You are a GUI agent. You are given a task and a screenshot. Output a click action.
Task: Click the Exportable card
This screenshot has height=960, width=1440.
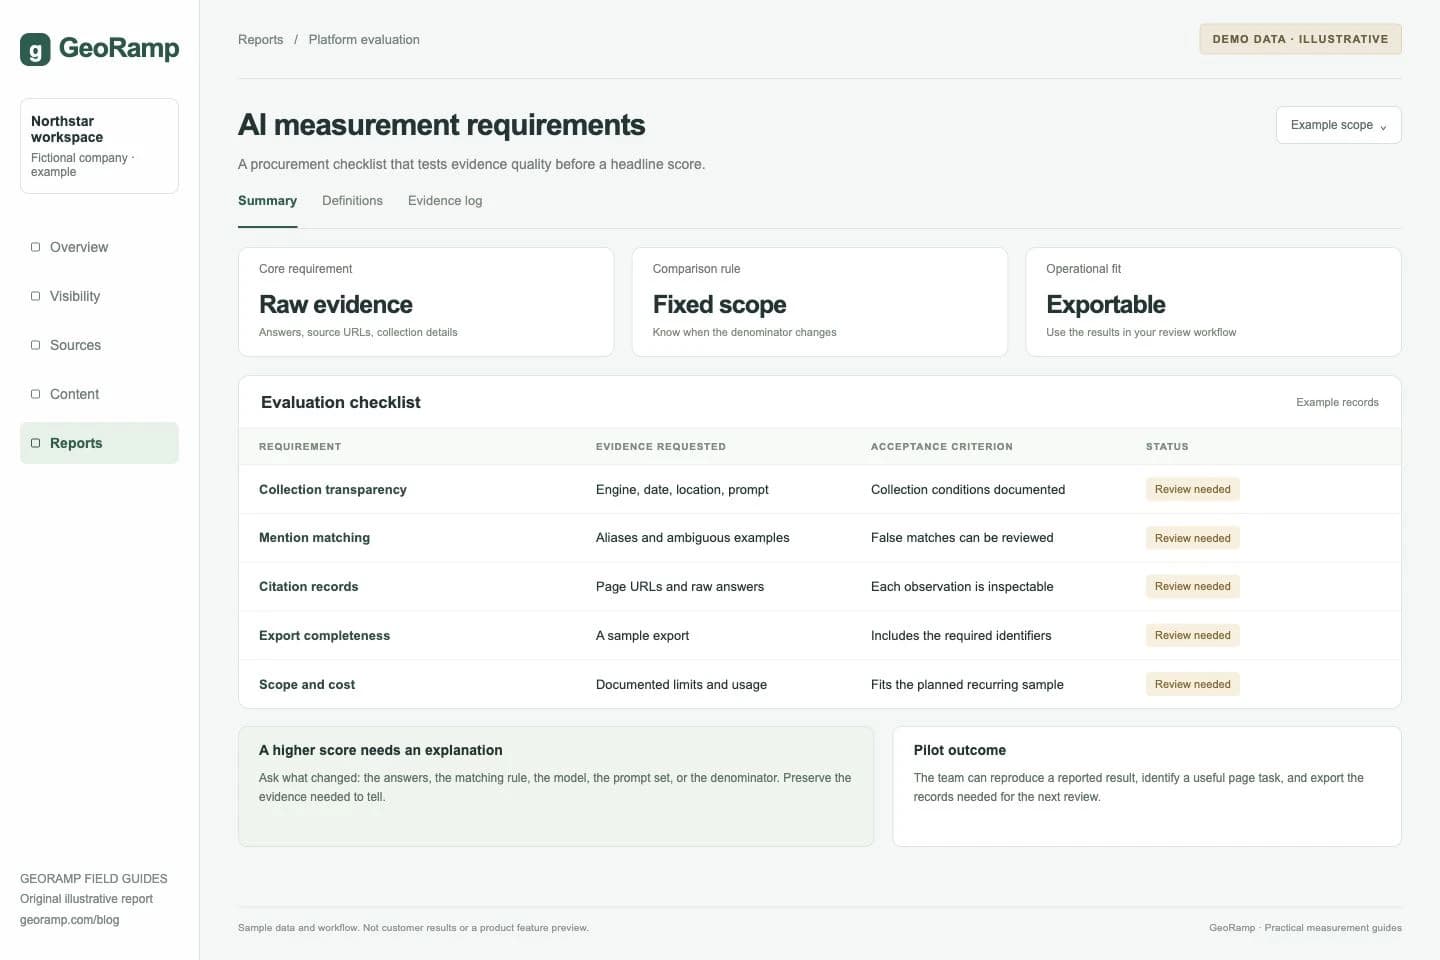click(1213, 302)
